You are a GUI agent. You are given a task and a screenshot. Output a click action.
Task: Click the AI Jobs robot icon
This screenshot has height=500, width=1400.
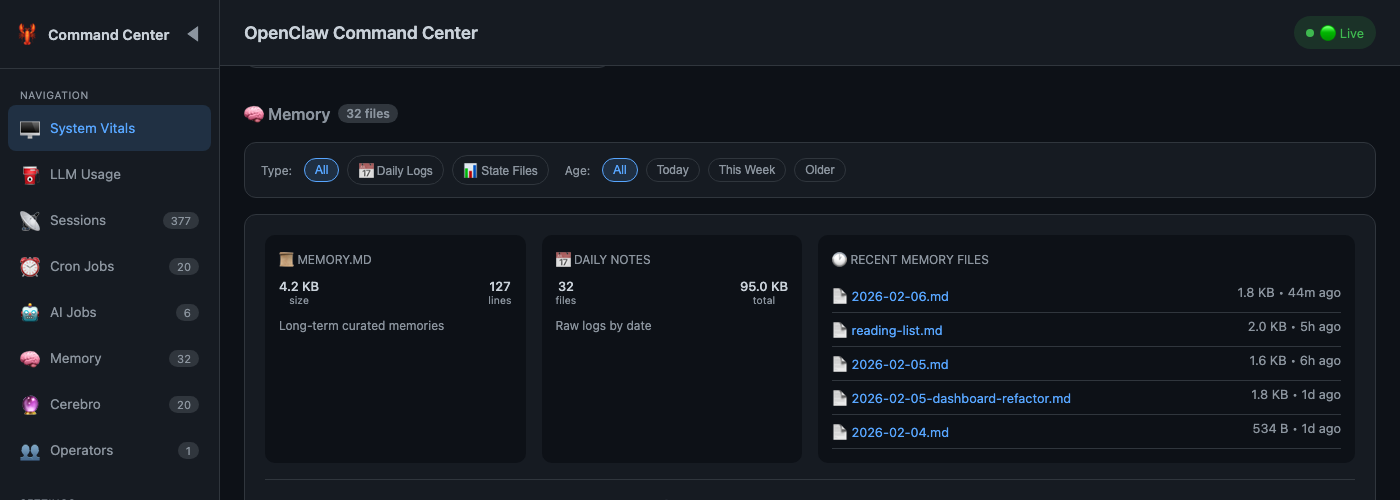(30, 313)
